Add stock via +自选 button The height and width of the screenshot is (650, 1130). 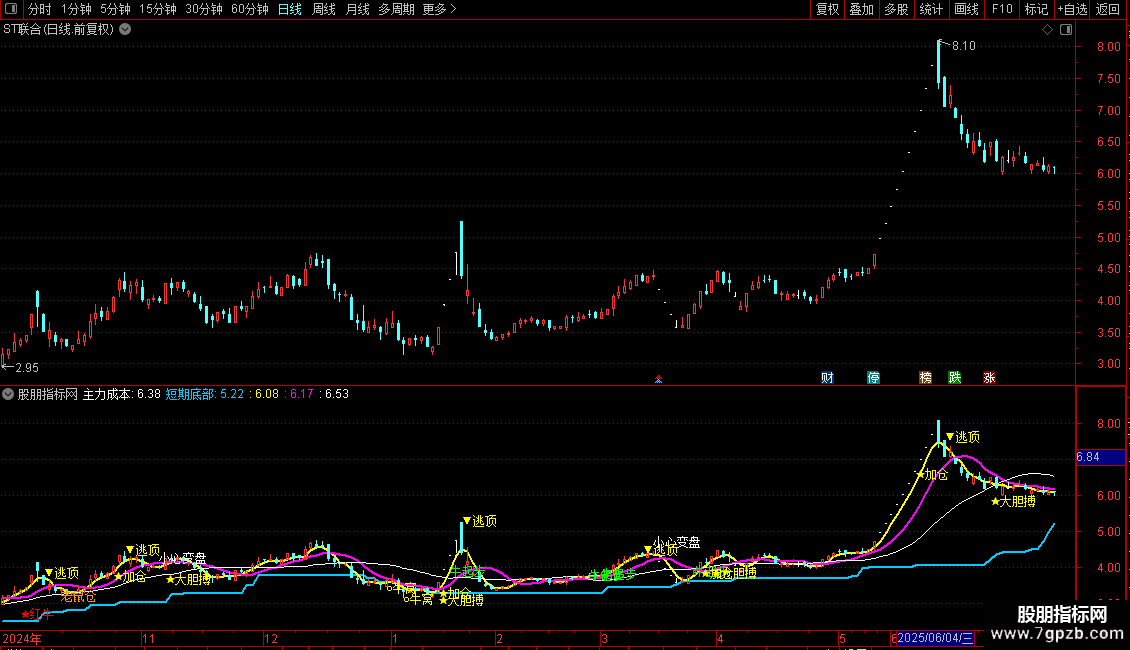1072,9
